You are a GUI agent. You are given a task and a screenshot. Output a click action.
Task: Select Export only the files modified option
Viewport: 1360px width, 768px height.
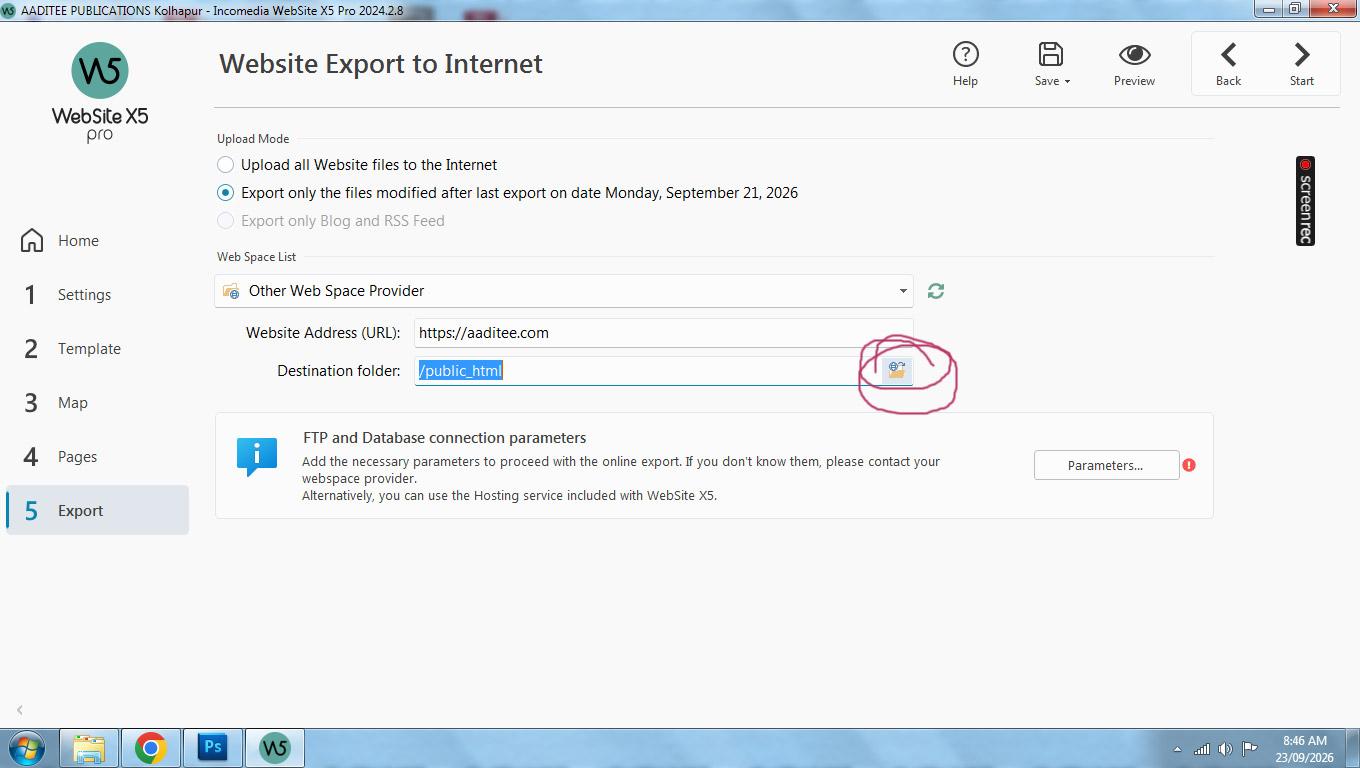(226, 193)
